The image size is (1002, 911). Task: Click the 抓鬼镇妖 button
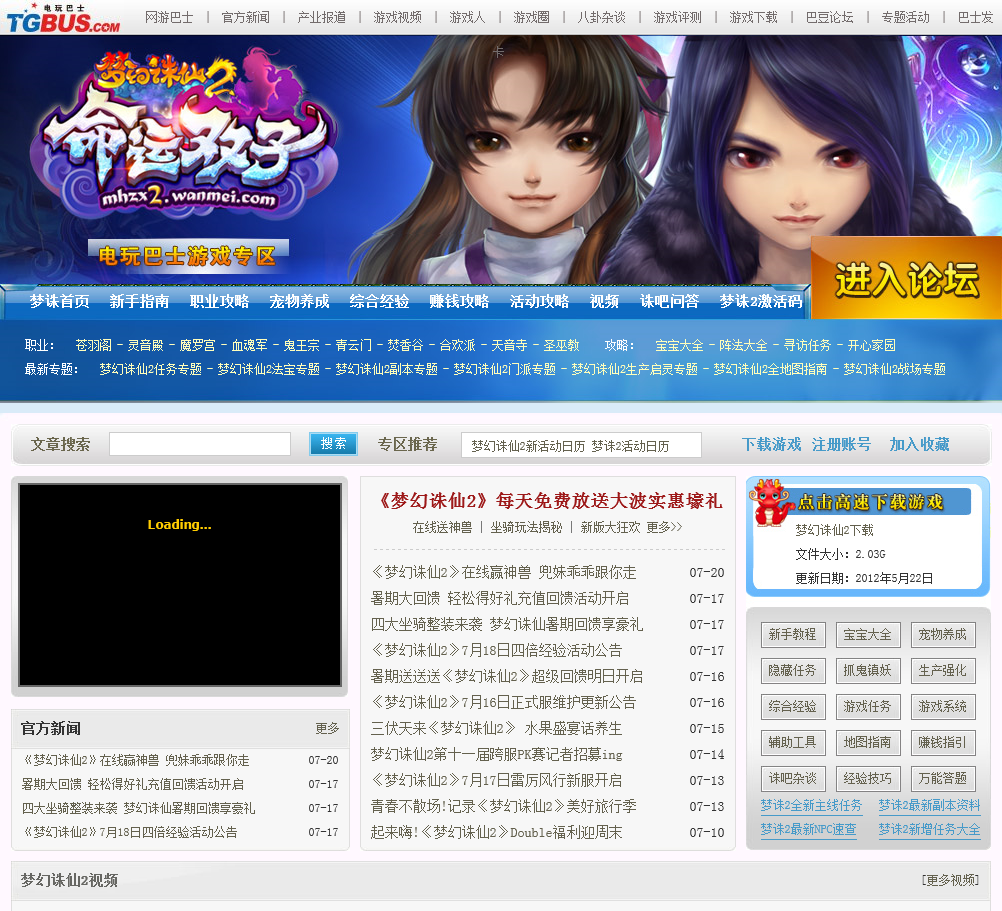(x=867, y=670)
